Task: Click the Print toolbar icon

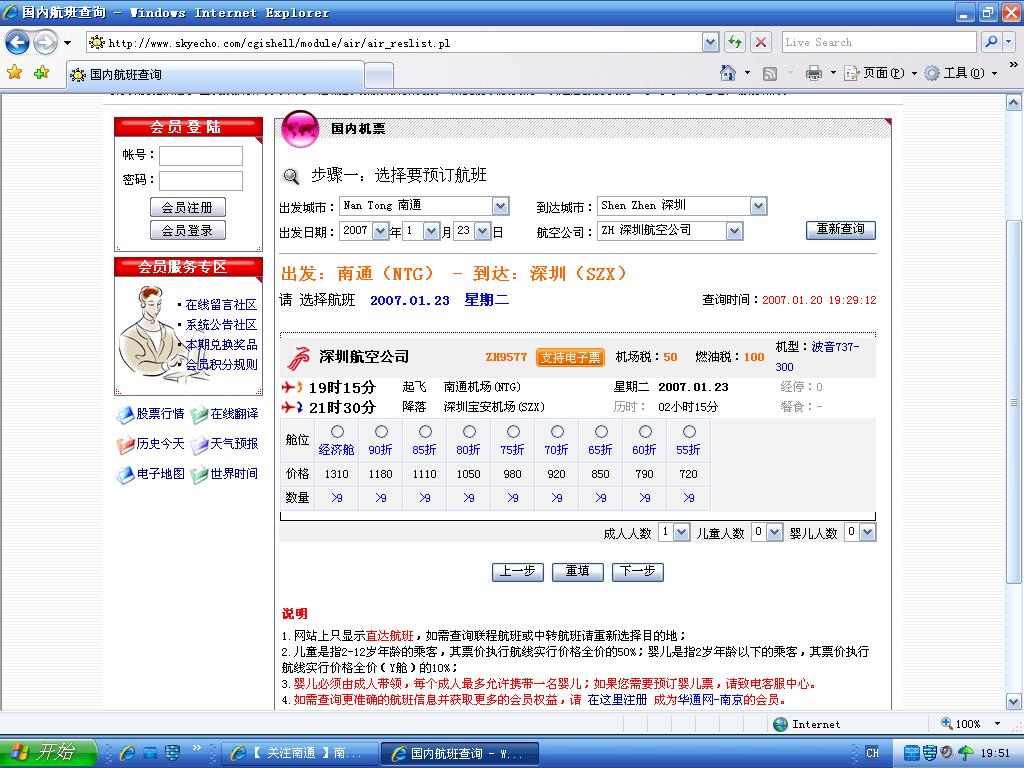Action: tap(814, 73)
